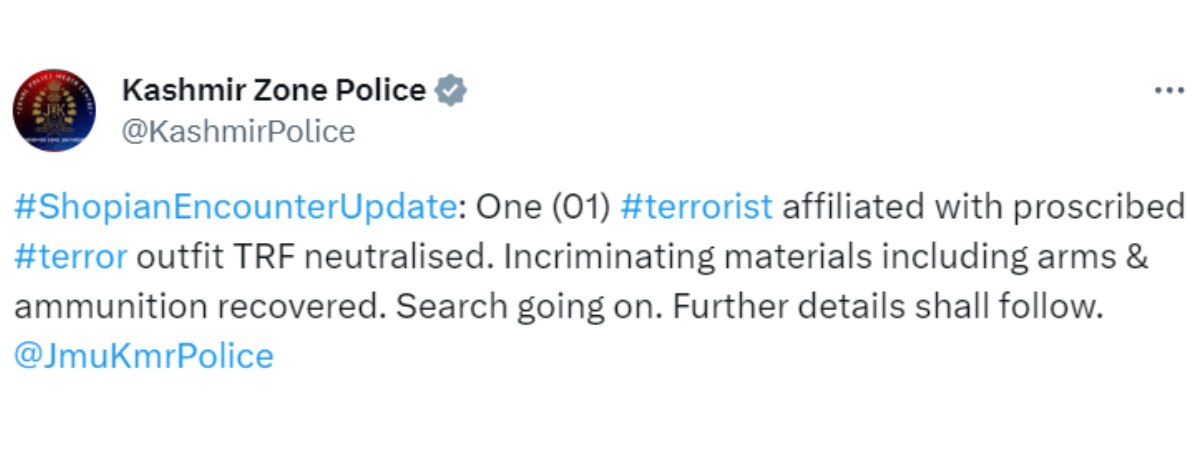Click the #terrorist hashtag
The width and height of the screenshot is (1200, 454).
[696, 207]
